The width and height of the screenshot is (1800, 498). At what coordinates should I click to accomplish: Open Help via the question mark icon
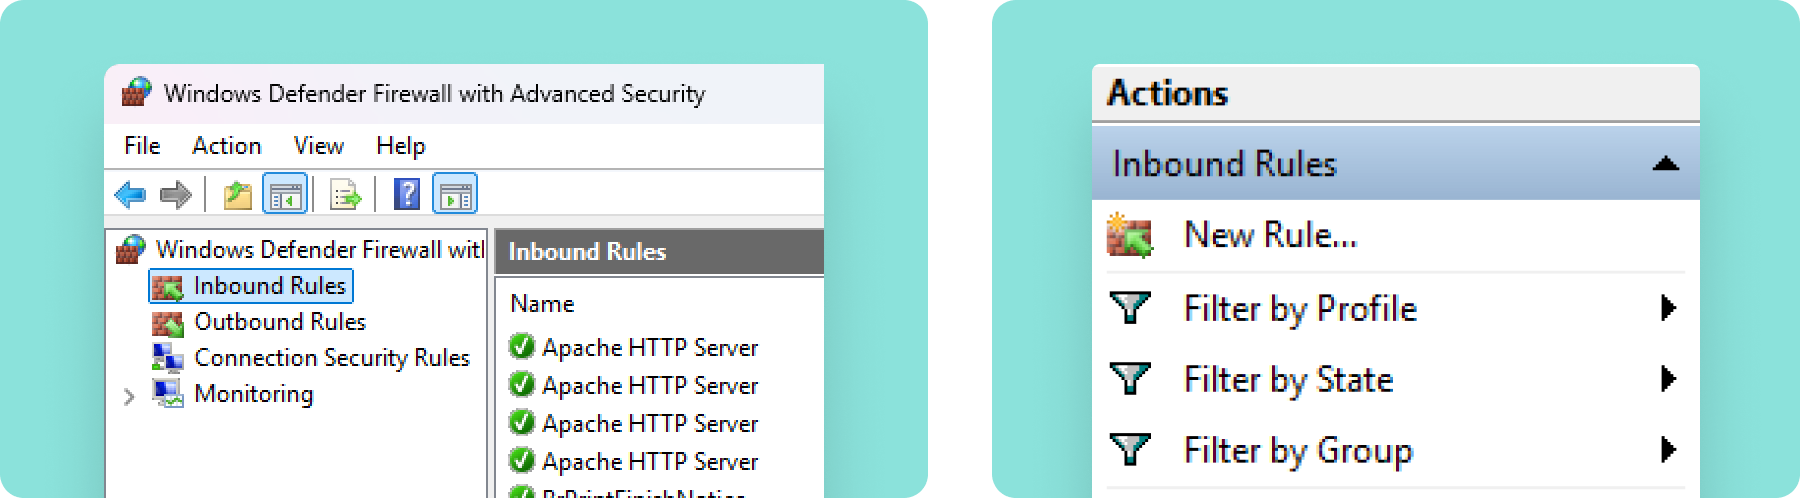click(x=407, y=193)
